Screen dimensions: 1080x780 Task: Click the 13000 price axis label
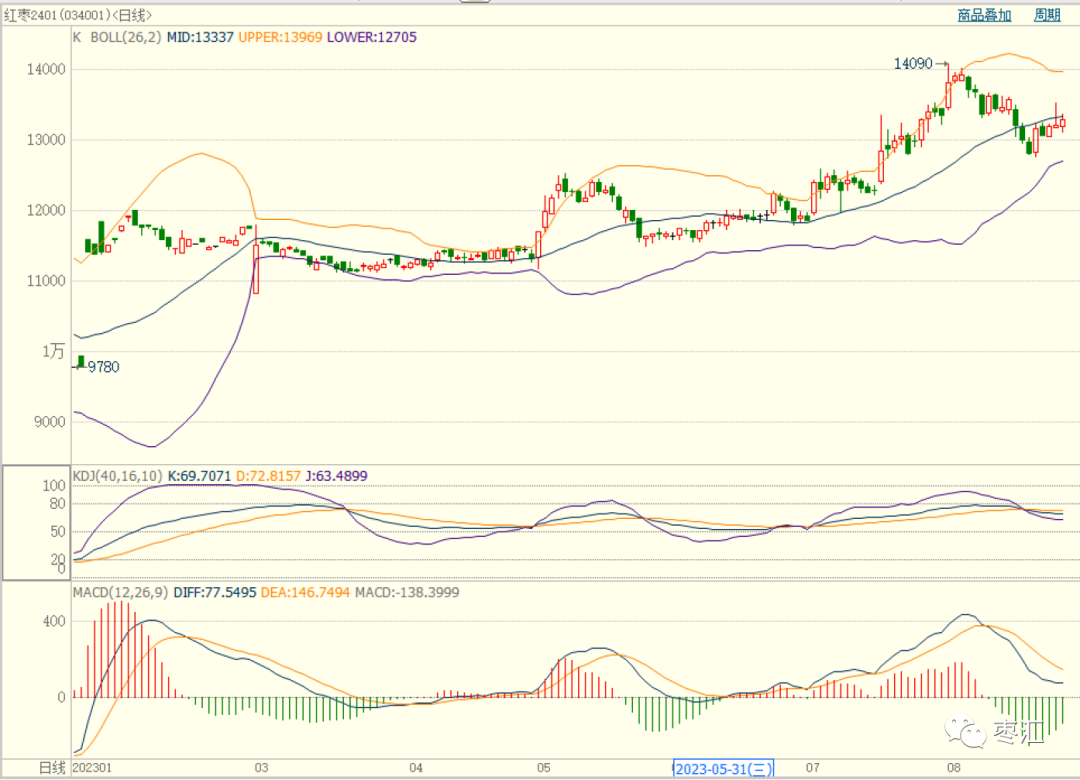[x=46, y=140]
